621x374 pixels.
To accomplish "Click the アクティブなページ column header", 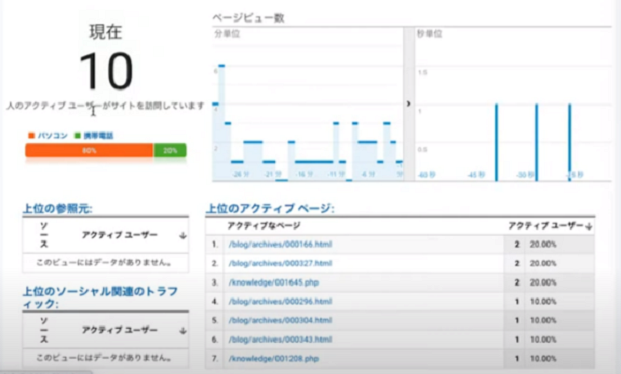I will (x=264, y=226).
